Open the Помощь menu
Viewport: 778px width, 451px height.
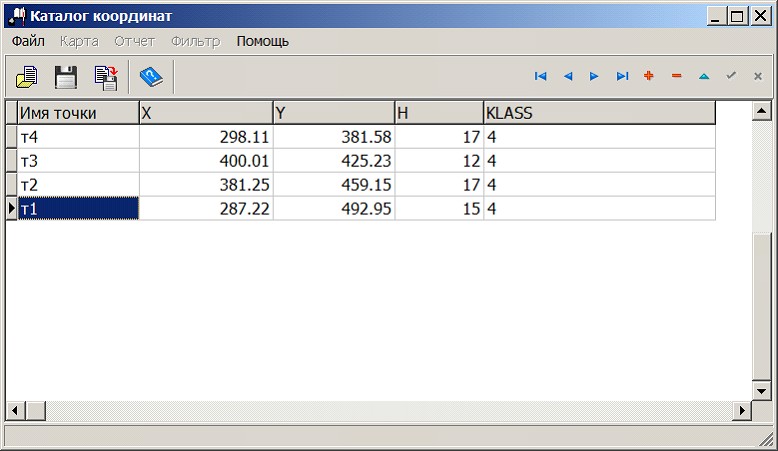(263, 41)
